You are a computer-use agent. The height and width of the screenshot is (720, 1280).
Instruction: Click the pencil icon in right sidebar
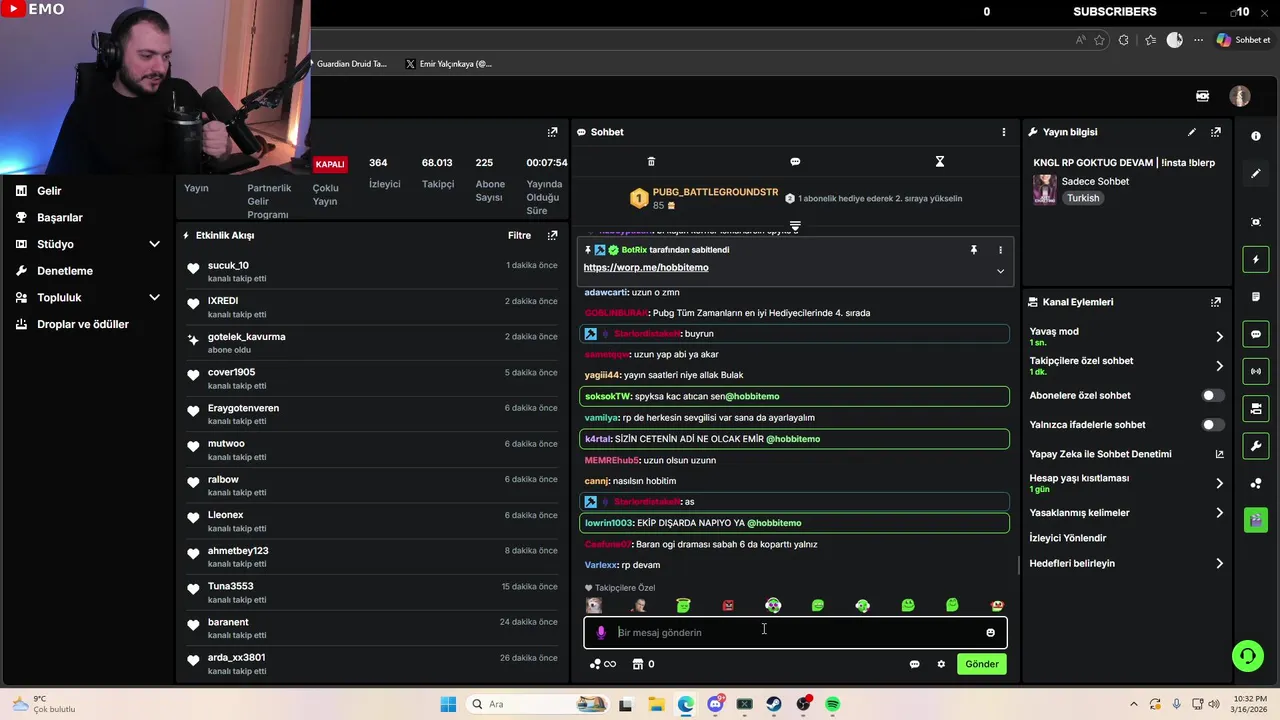tap(1256, 173)
